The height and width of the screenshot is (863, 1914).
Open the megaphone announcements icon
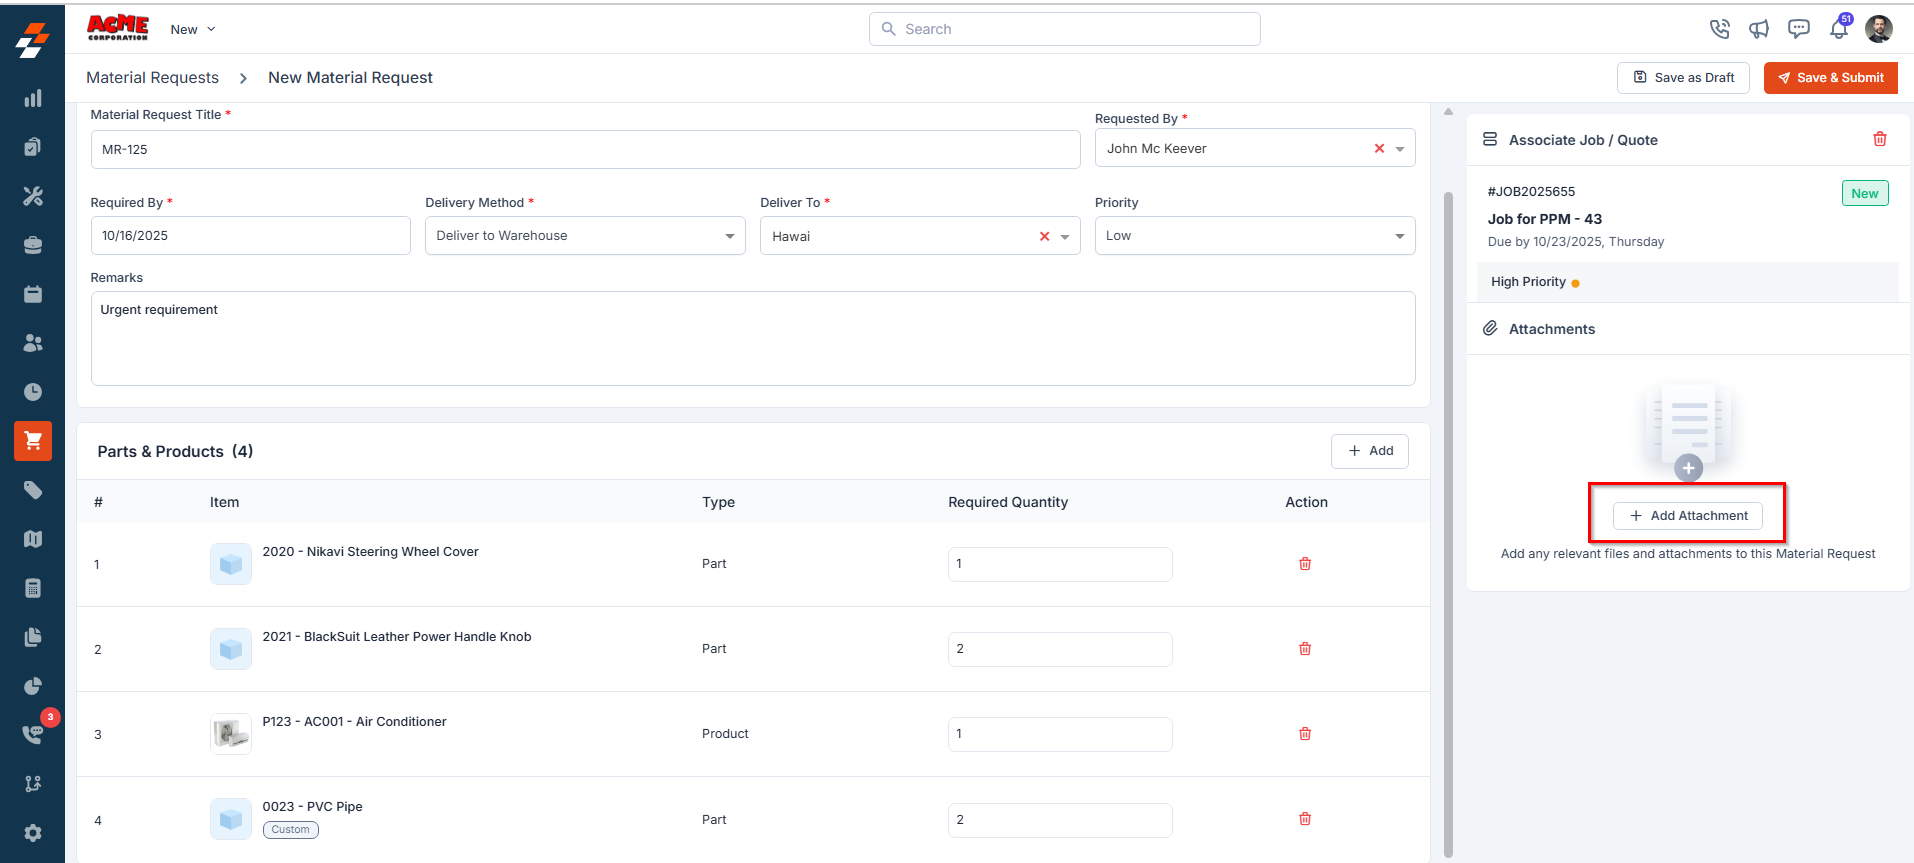[x=1759, y=29]
